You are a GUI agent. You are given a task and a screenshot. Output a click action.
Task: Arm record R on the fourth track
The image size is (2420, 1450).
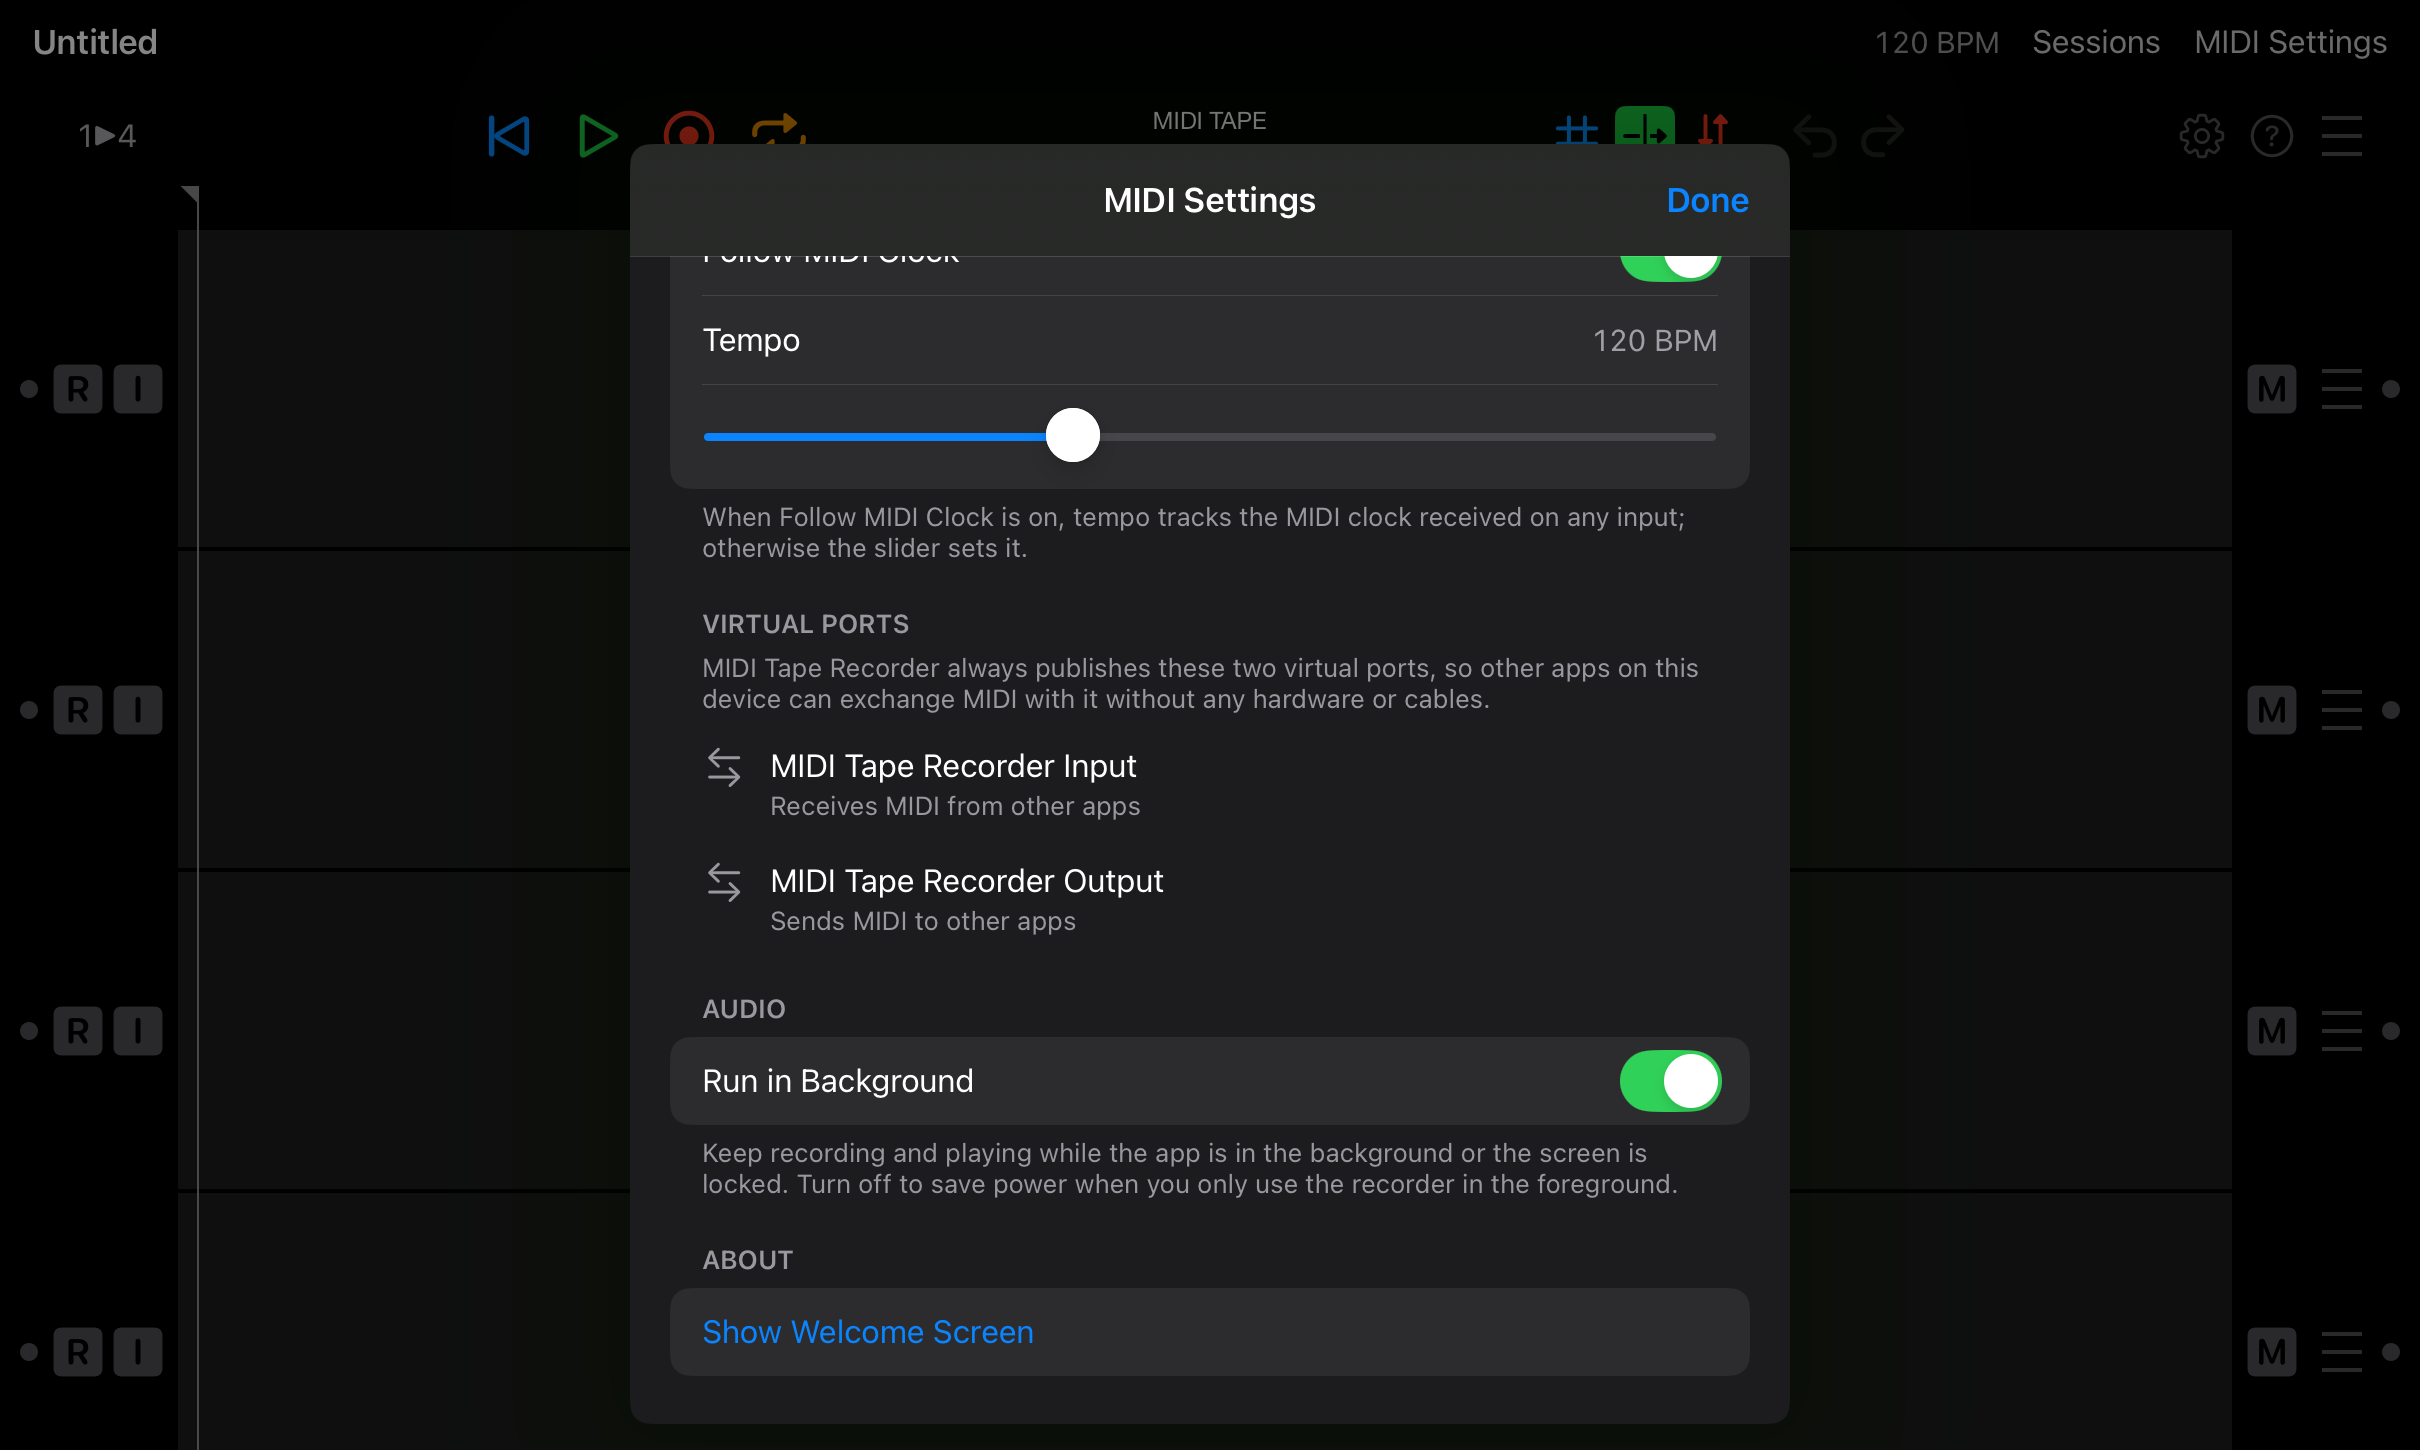point(78,1352)
